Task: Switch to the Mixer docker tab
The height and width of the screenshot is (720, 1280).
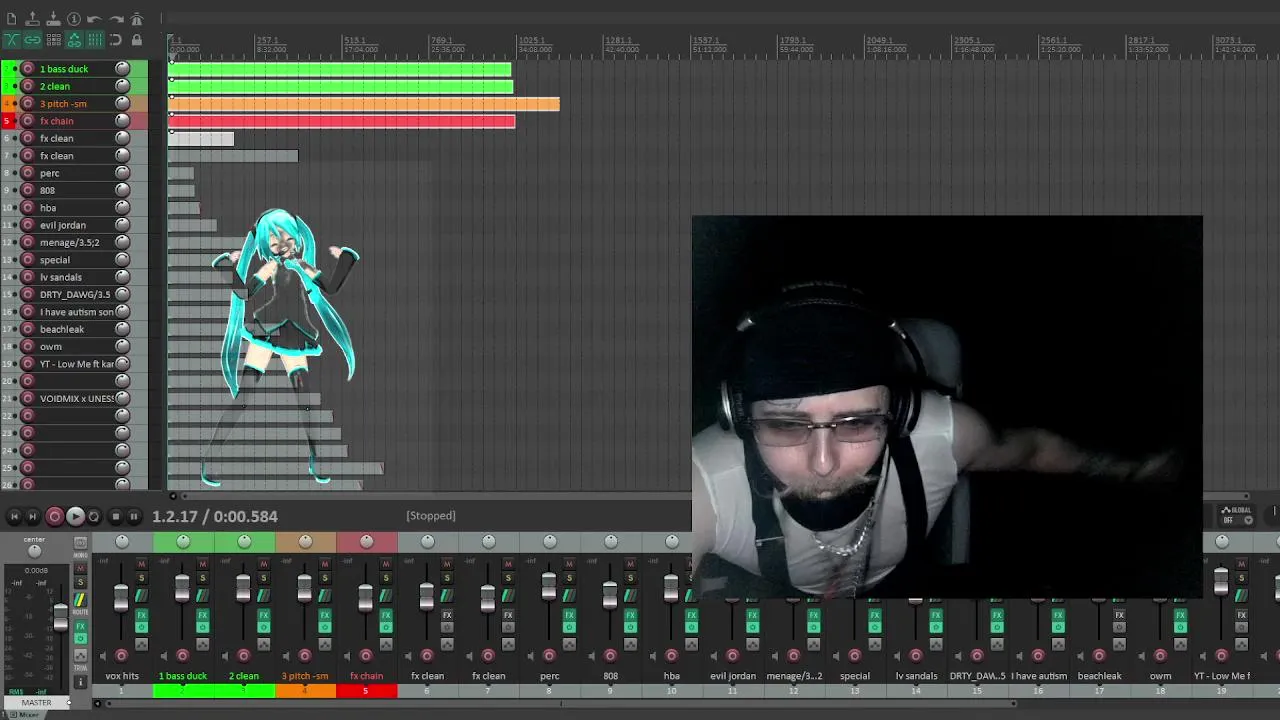Action: coord(28,714)
